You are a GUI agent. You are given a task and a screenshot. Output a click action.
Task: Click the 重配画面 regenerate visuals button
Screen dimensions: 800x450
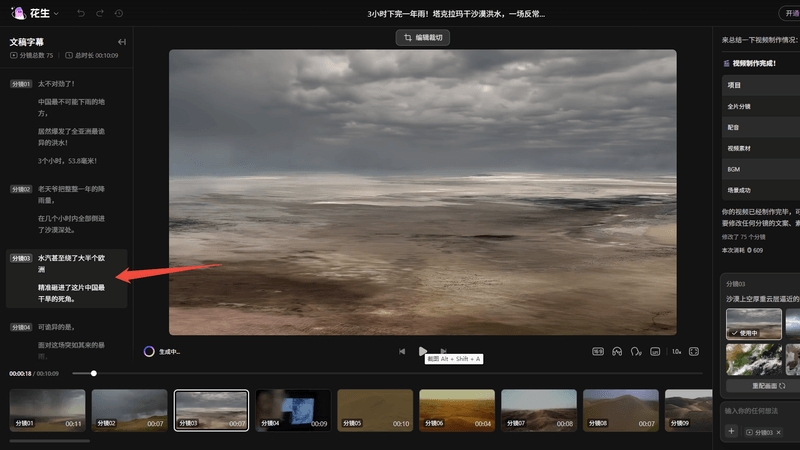pos(768,386)
